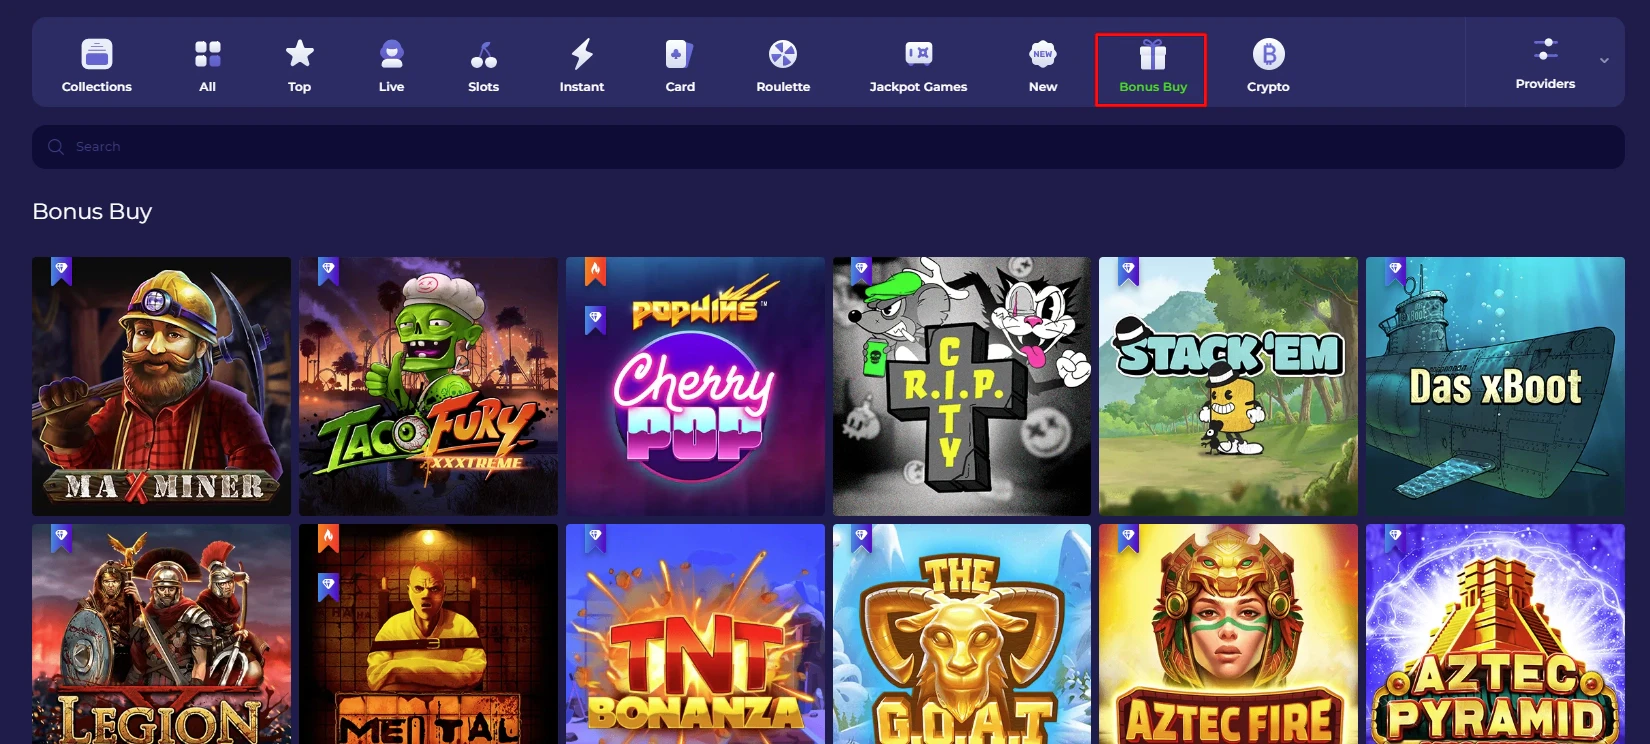1650x744 pixels.
Task: Launch the Mental game thumbnail
Action: click(x=428, y=634)
